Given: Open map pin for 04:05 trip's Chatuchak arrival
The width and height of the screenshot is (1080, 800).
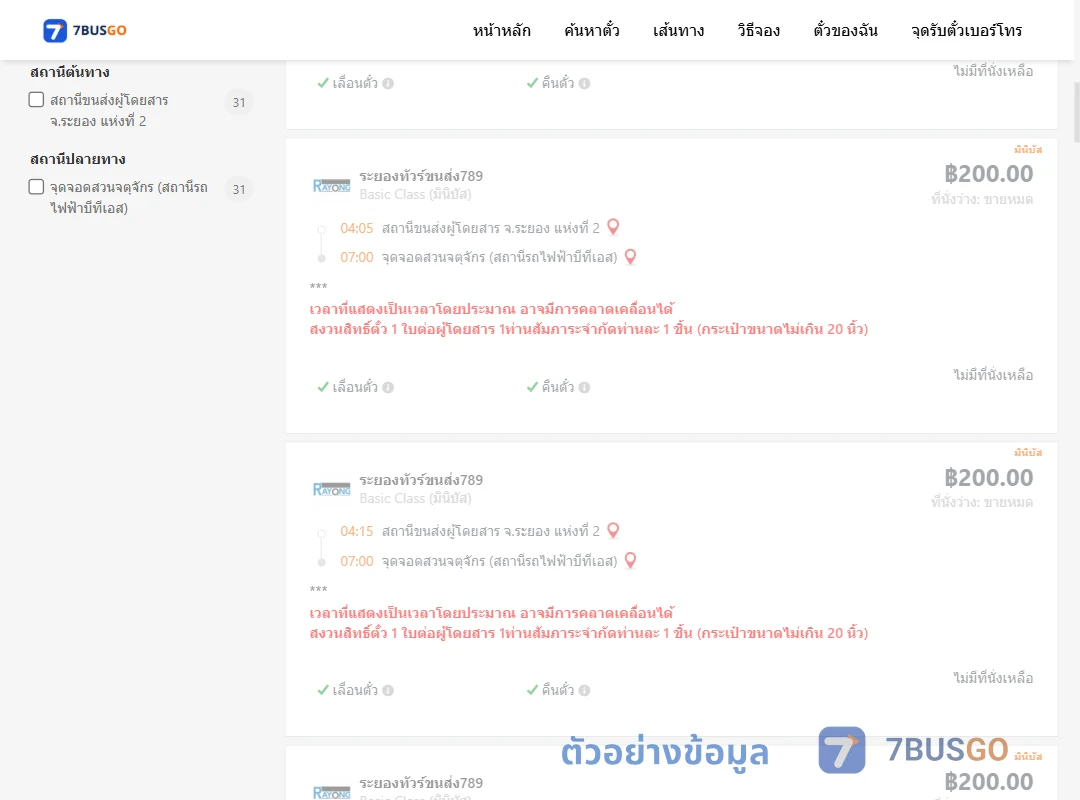Looking at the screenshot, I should [x=630, y=256].
